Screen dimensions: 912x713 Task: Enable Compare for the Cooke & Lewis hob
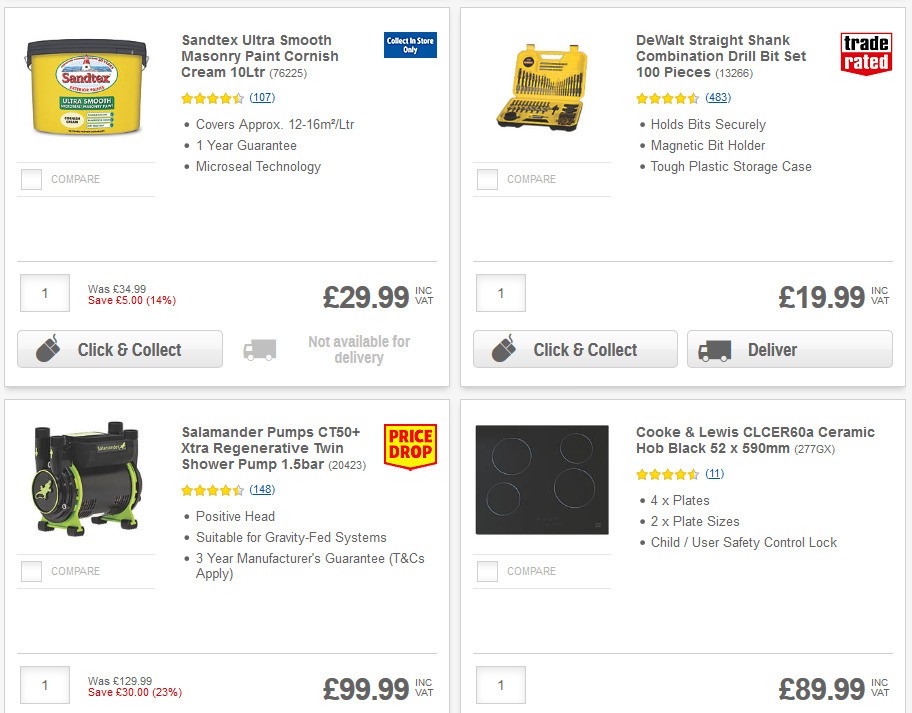click(486, 570)
